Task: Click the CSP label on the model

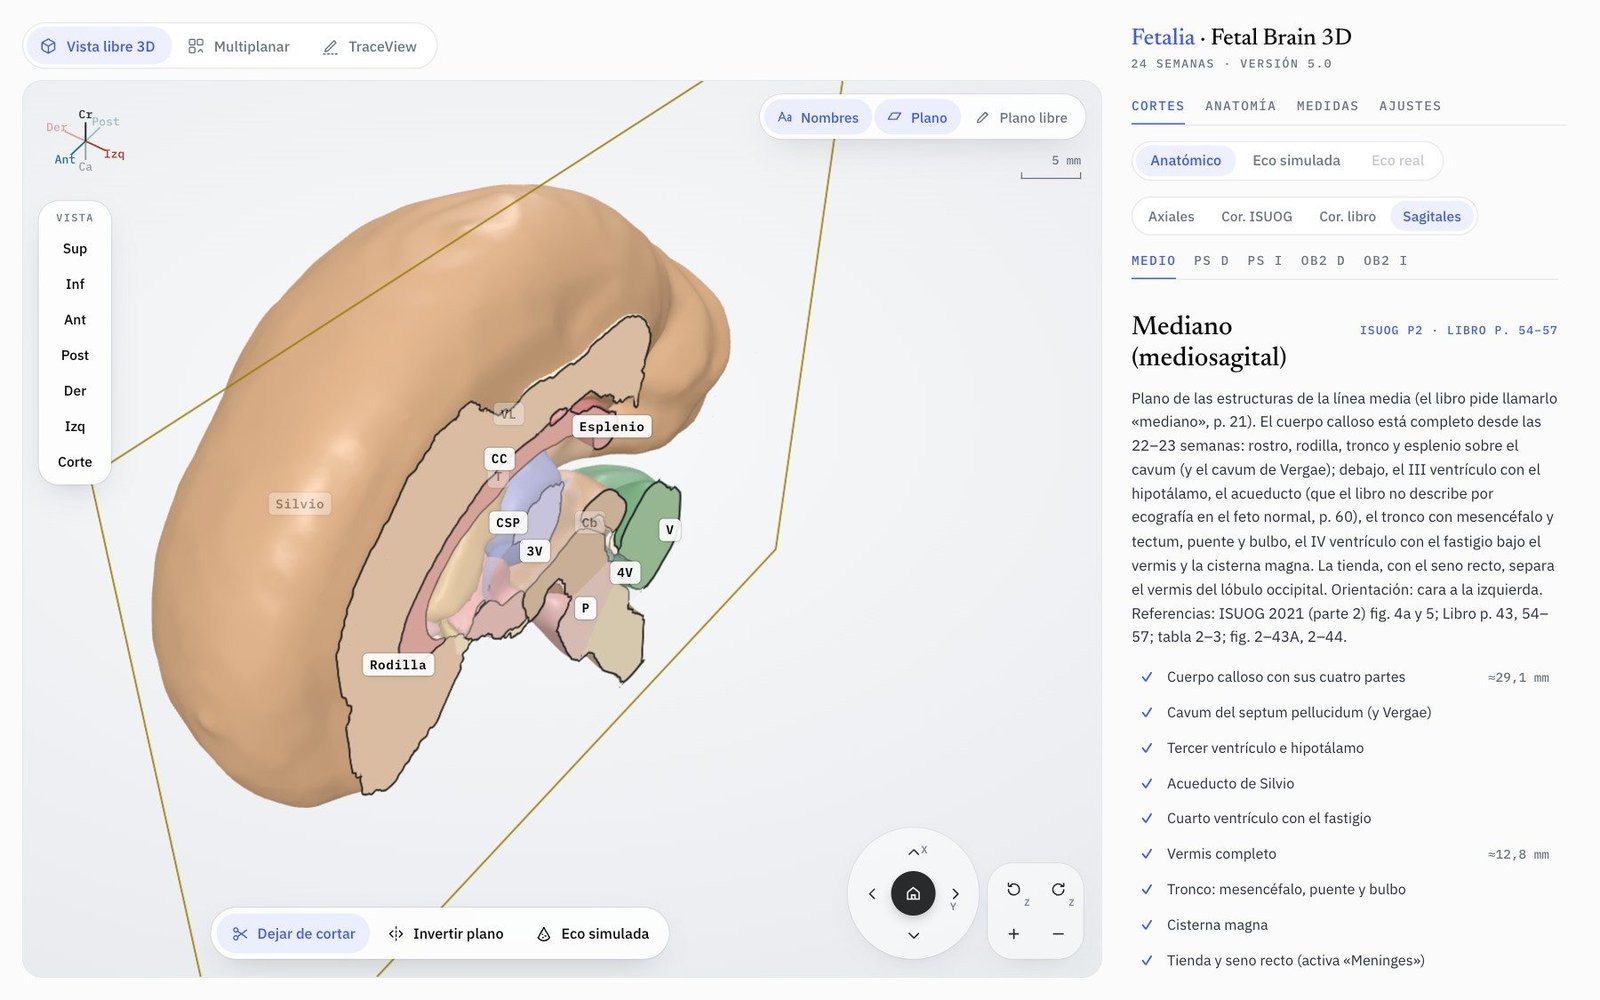Action: (508, 523)
